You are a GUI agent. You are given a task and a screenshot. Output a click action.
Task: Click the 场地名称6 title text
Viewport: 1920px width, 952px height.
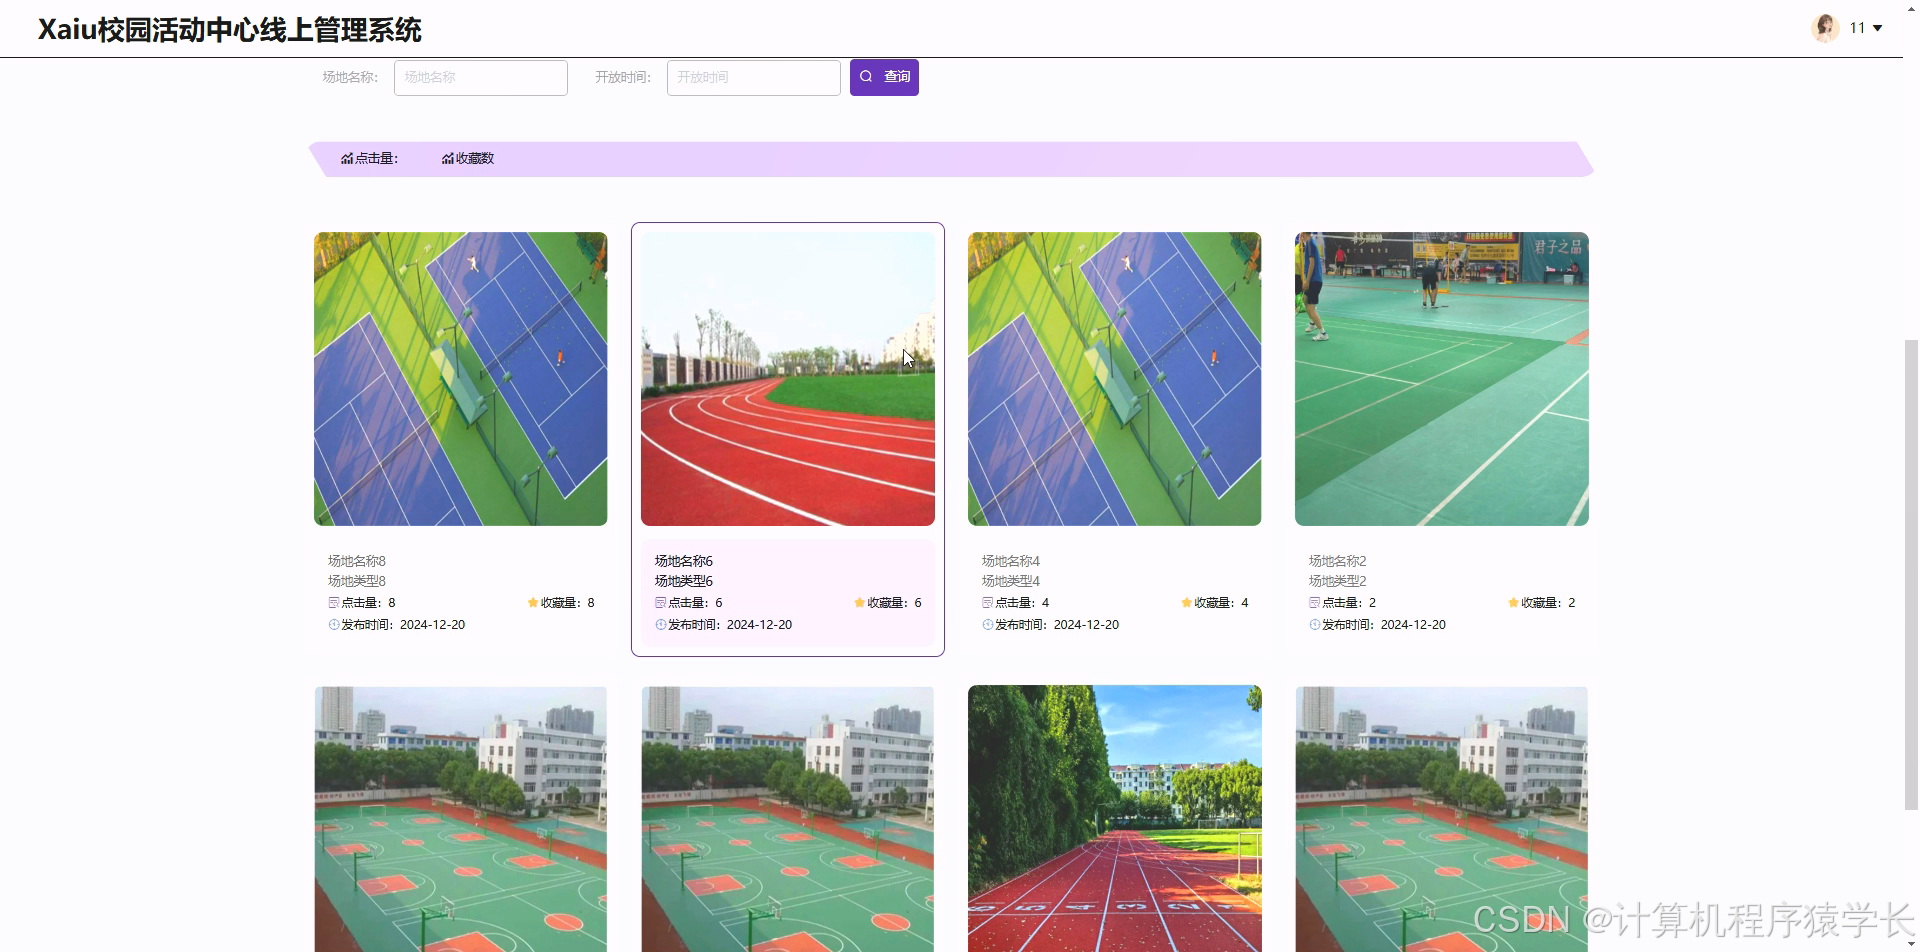coord(684,561)
